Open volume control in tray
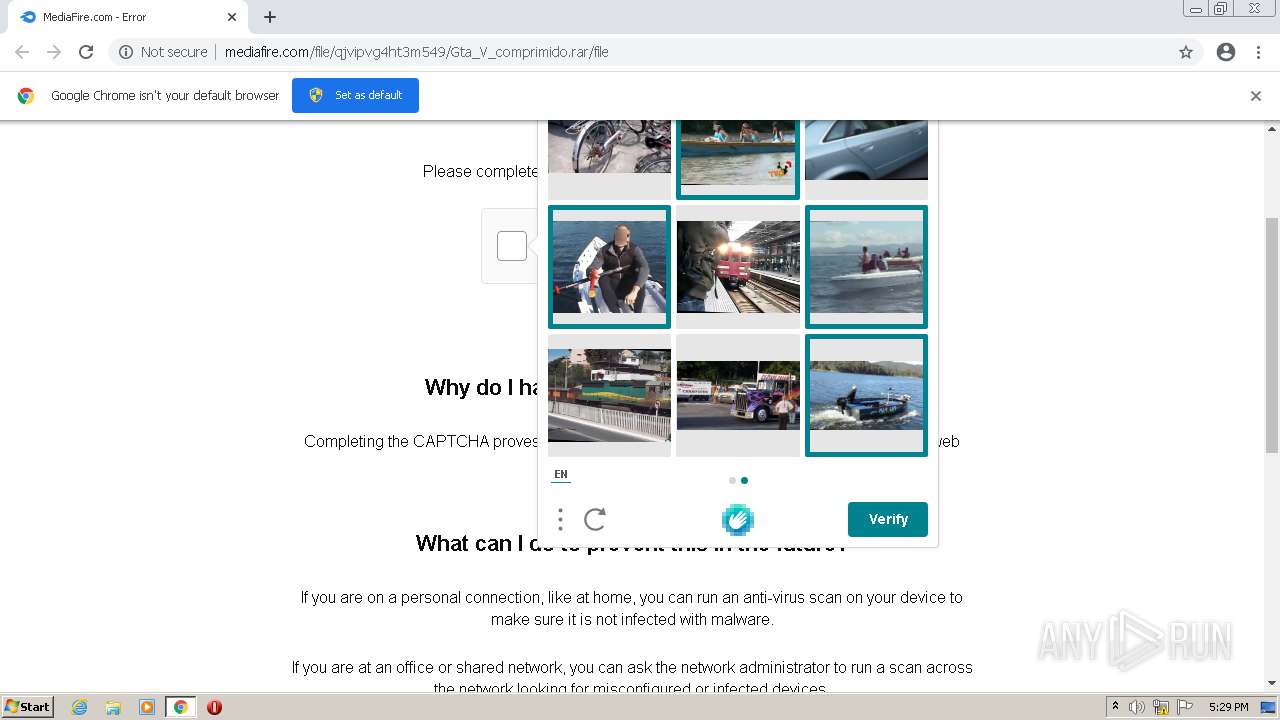 pos(1137,707)
